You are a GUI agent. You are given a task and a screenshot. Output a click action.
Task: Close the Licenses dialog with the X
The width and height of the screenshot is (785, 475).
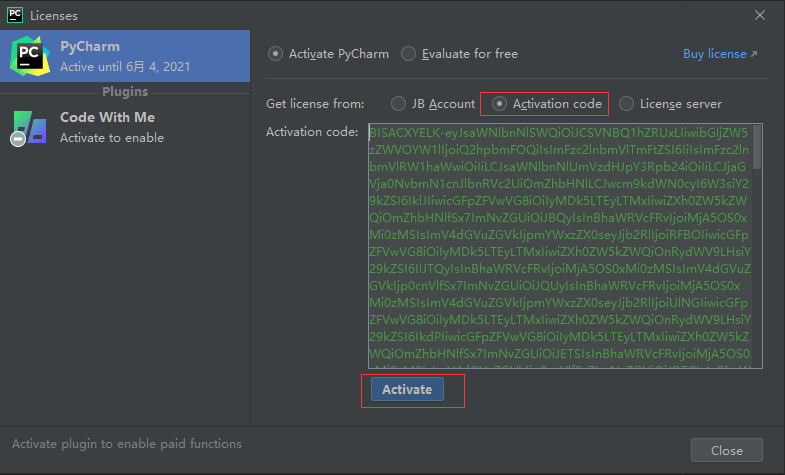[x=759, y=16]
